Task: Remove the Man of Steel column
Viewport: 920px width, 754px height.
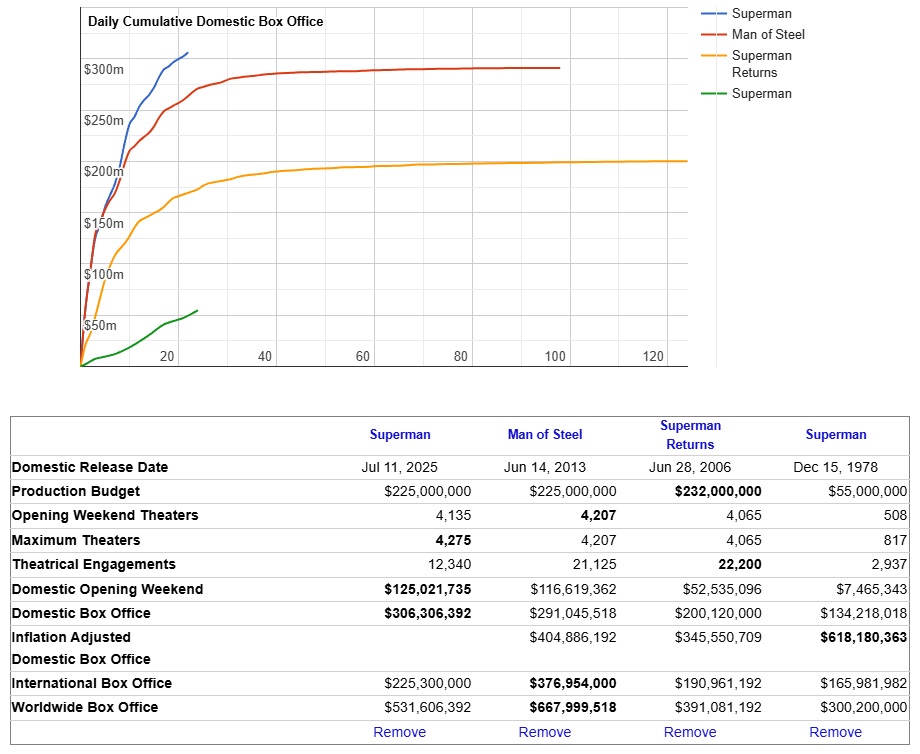Action: [x=544, y=732]
